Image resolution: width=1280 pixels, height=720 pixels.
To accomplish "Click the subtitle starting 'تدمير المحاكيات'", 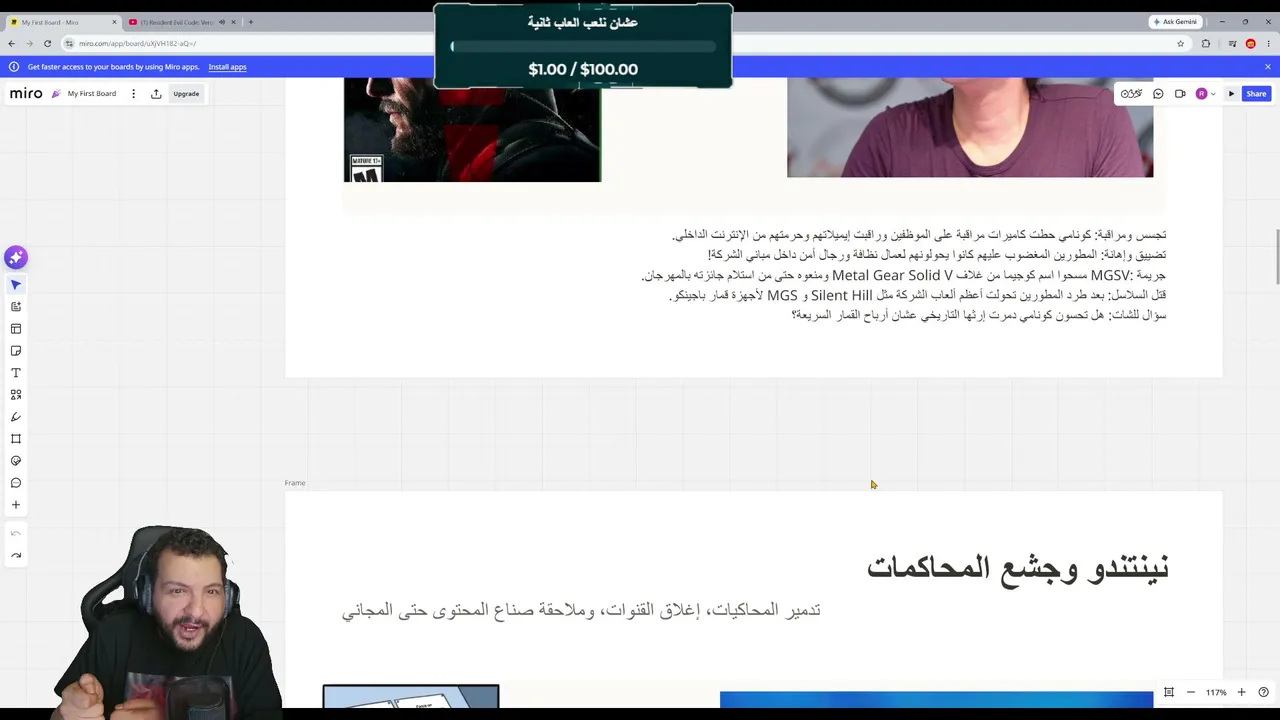I will click(581, 610).
